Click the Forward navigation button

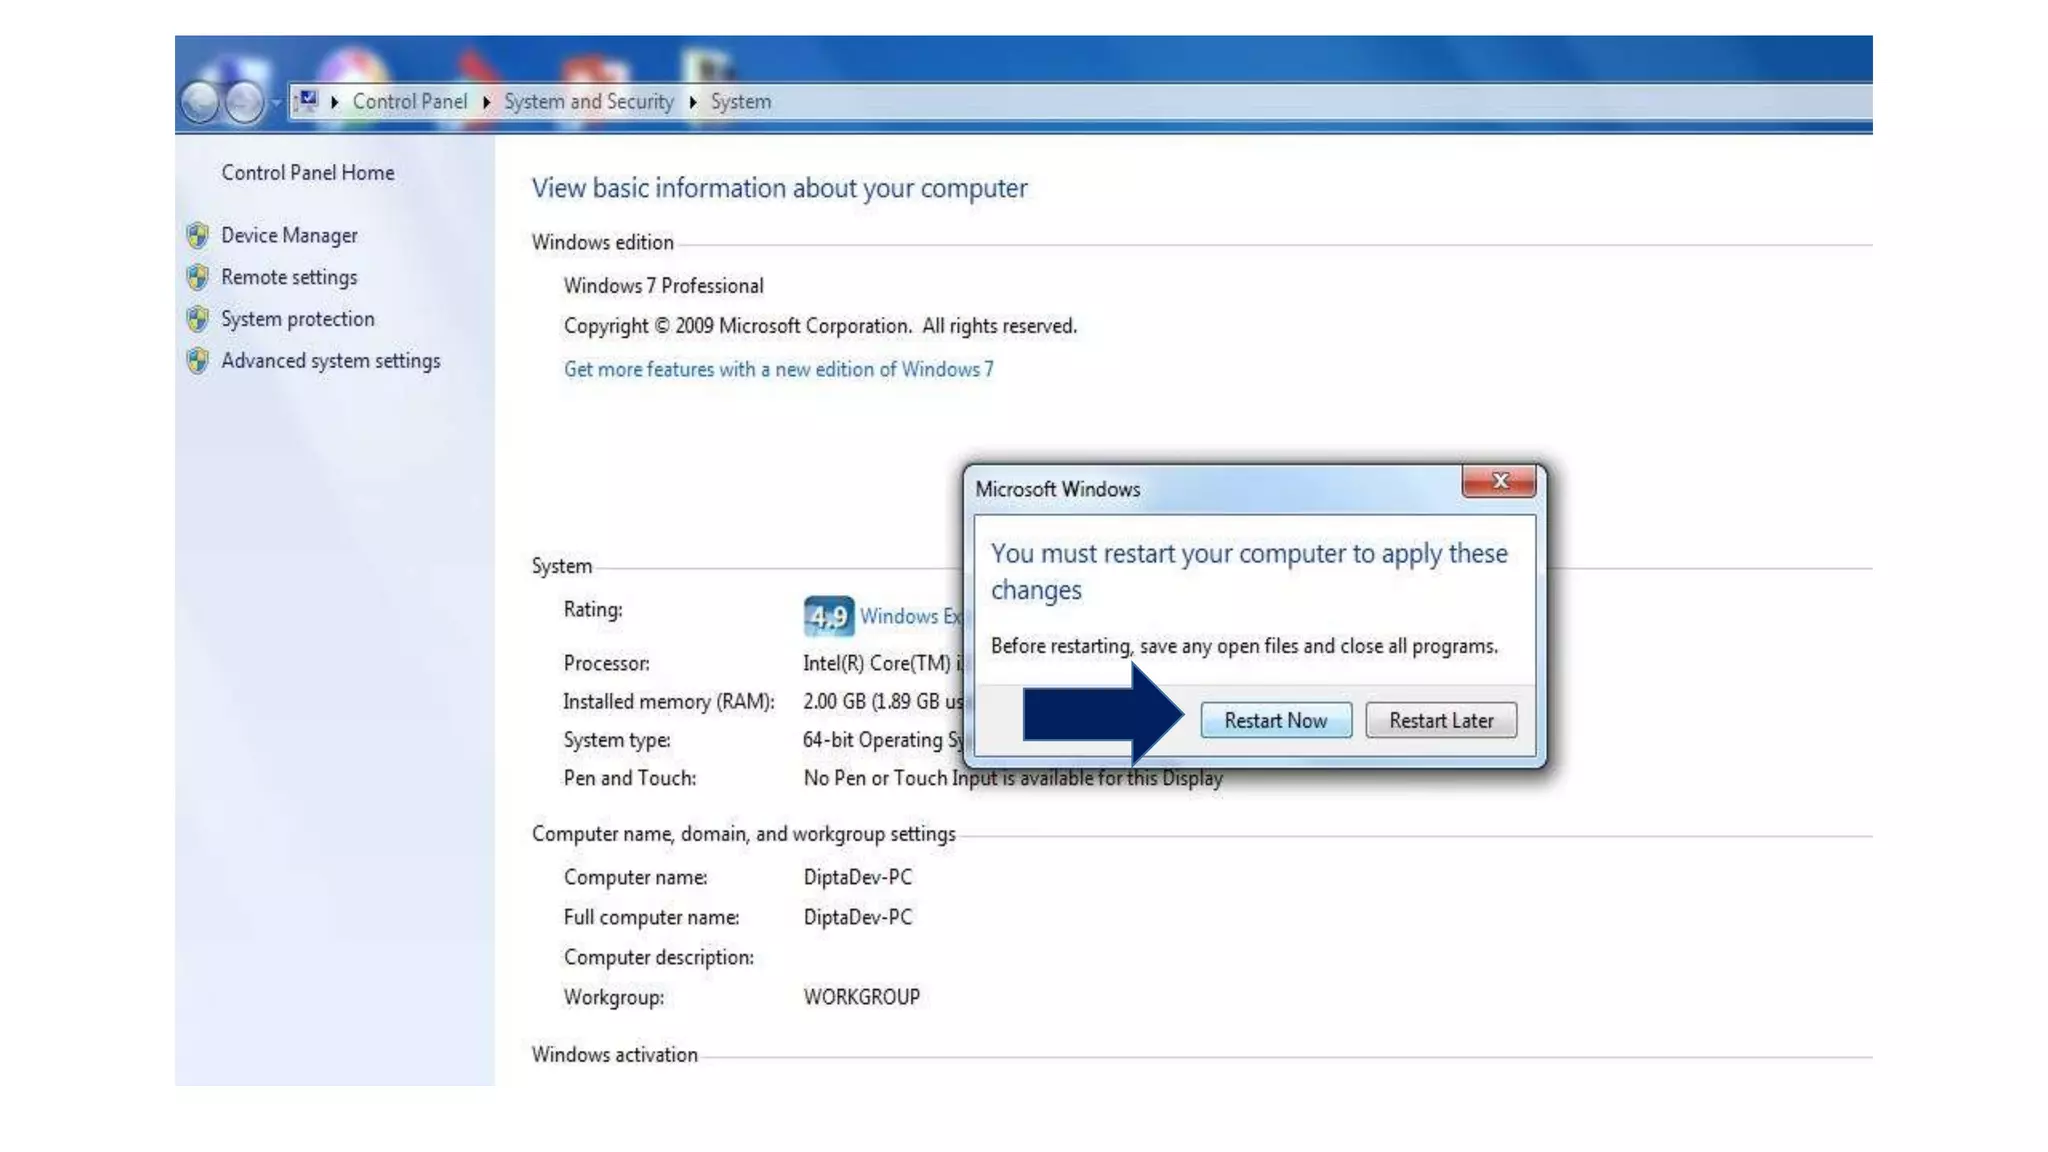[x=244, y=101]
